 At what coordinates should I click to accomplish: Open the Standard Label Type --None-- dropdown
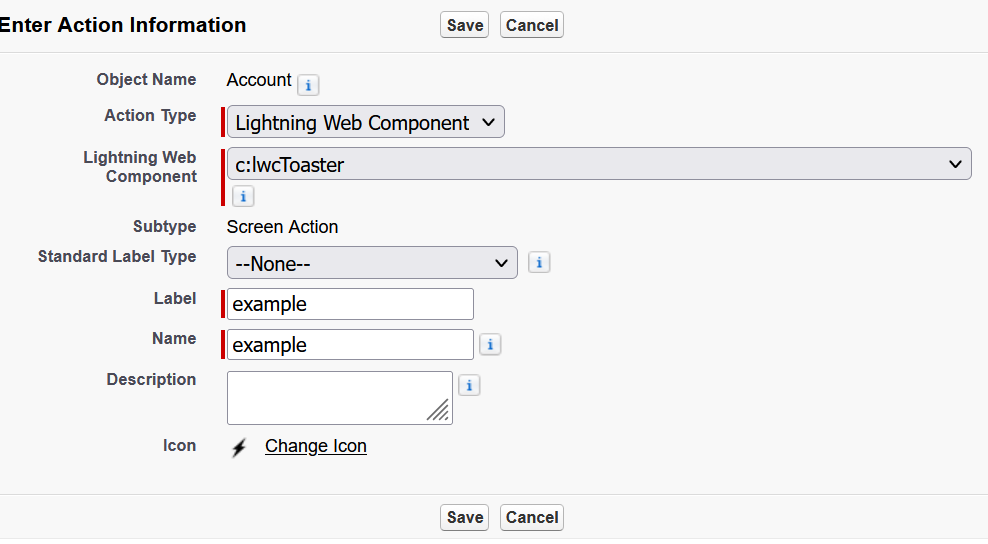(372, 263)
